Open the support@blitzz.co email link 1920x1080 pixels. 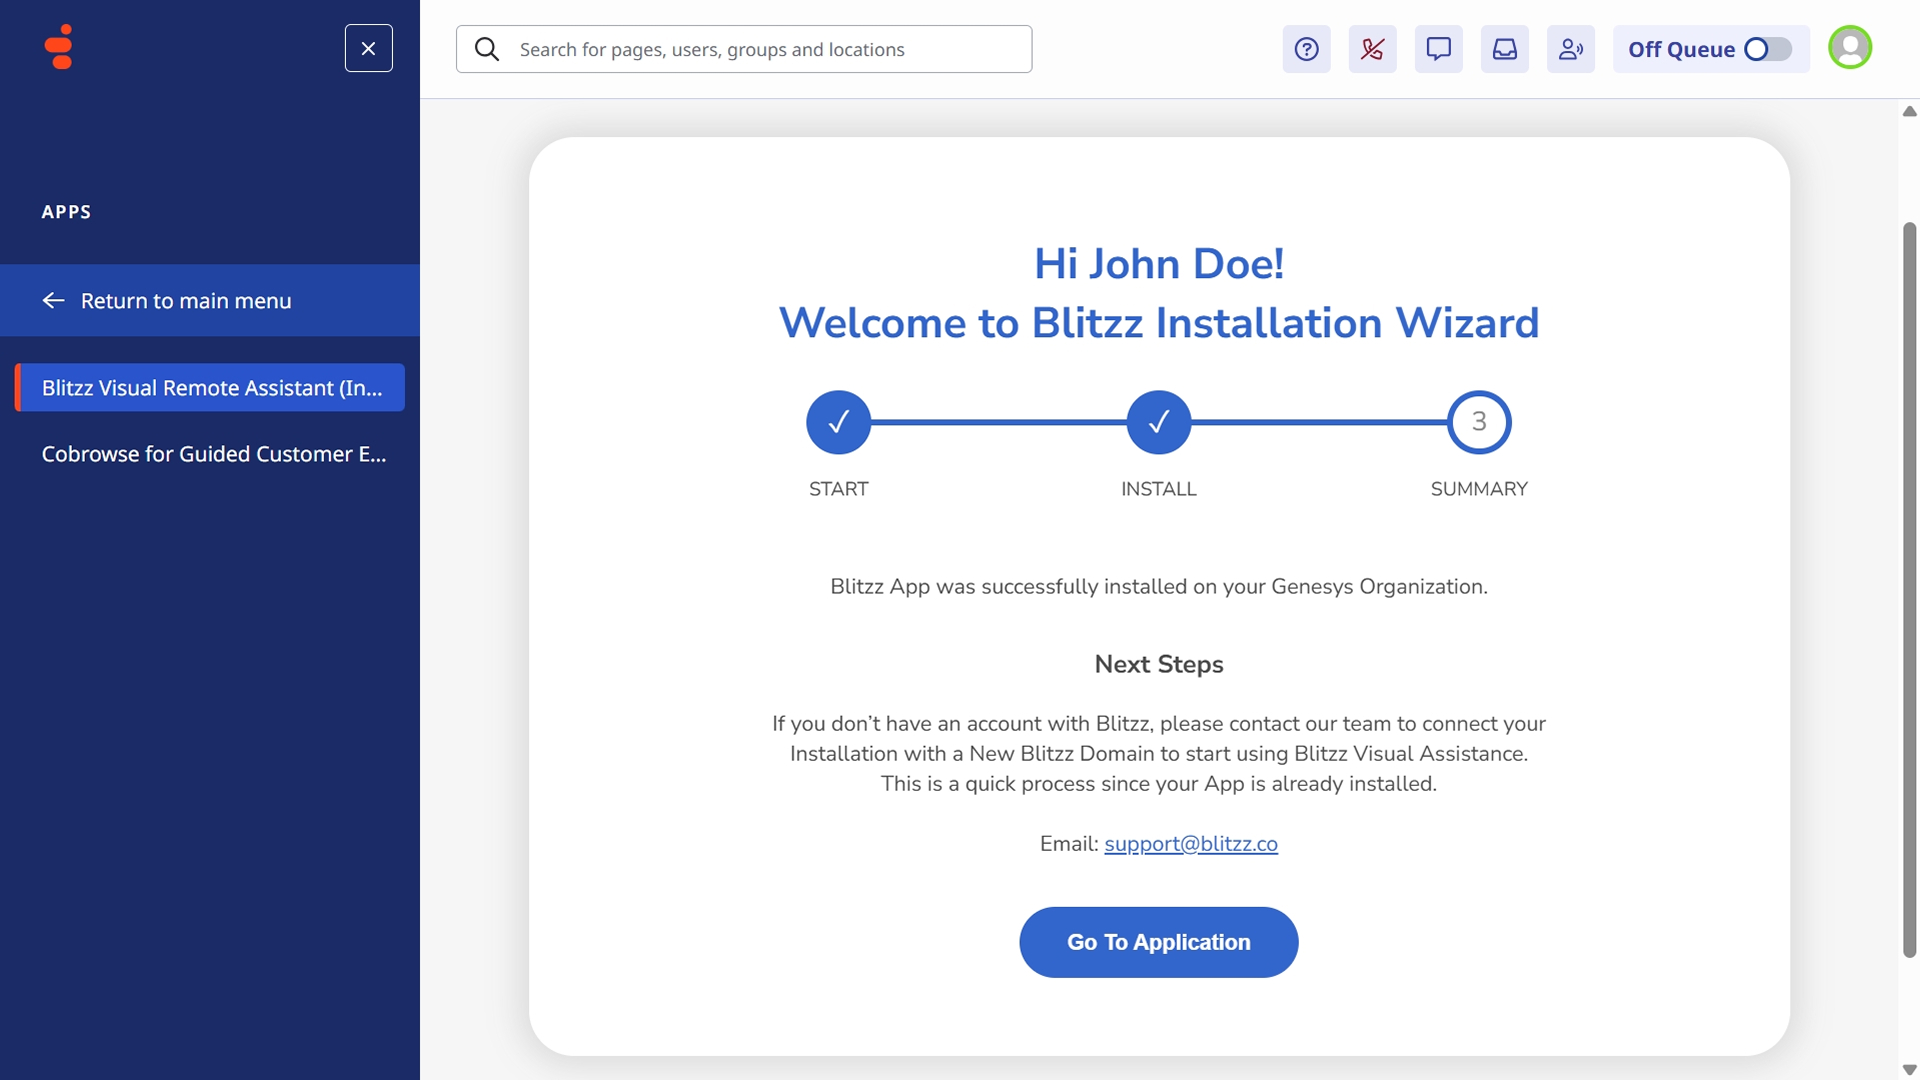1190,844
